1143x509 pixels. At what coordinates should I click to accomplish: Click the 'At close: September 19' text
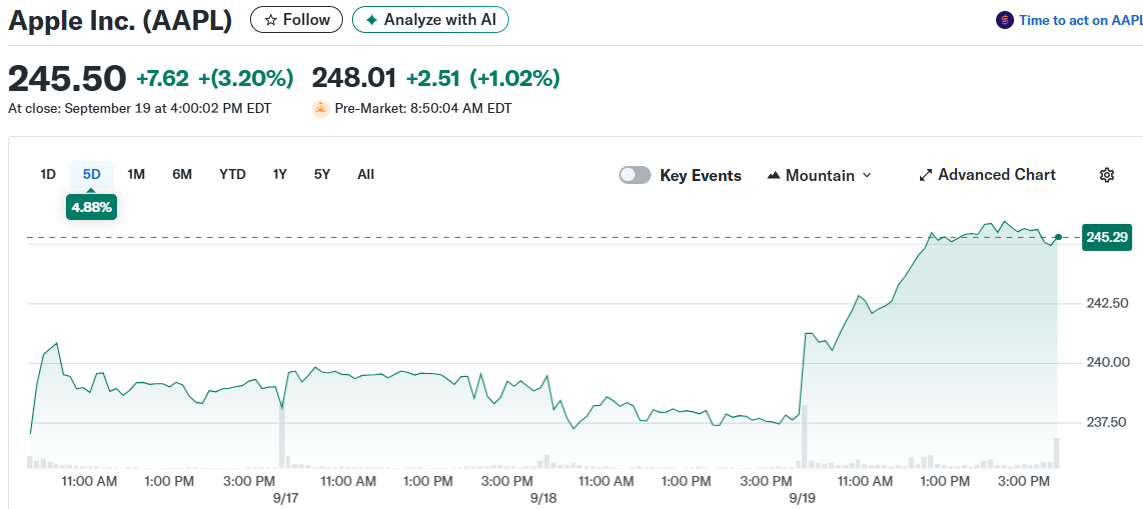click(139, 109)
